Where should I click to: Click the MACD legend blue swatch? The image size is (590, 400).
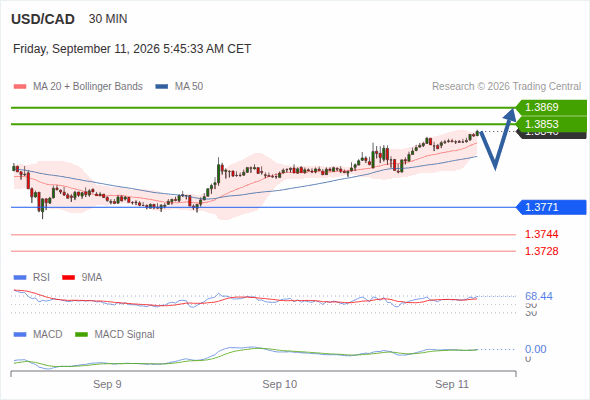pos(20,335)
